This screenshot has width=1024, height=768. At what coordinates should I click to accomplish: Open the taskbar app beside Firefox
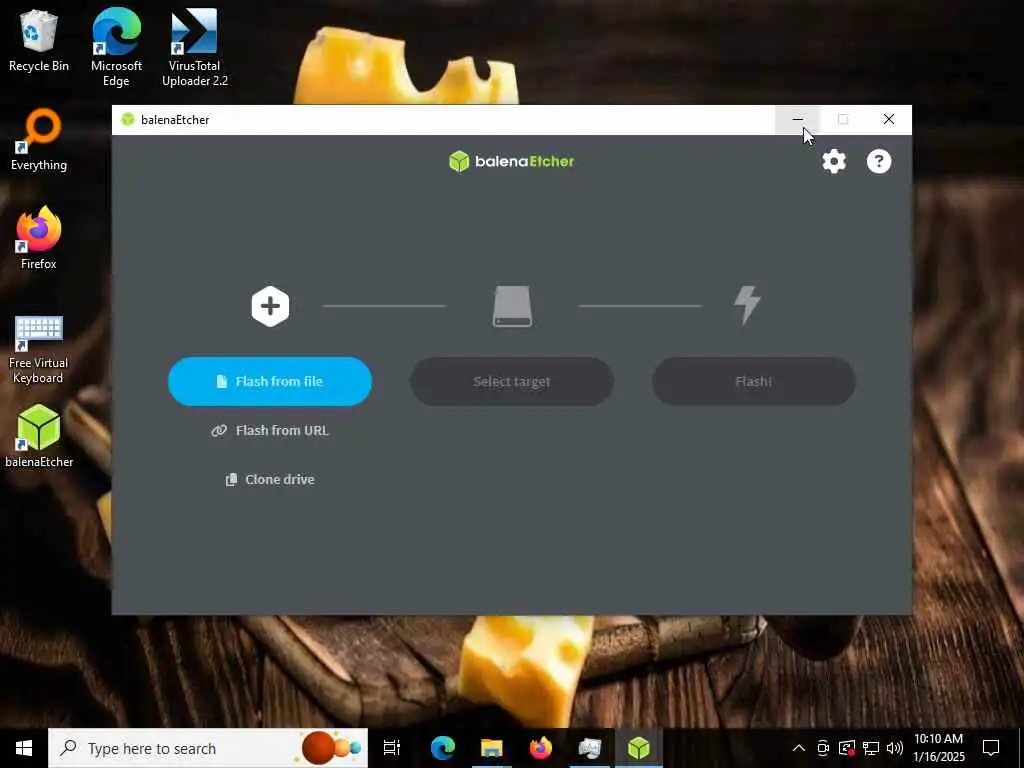[x=590, y=748]
